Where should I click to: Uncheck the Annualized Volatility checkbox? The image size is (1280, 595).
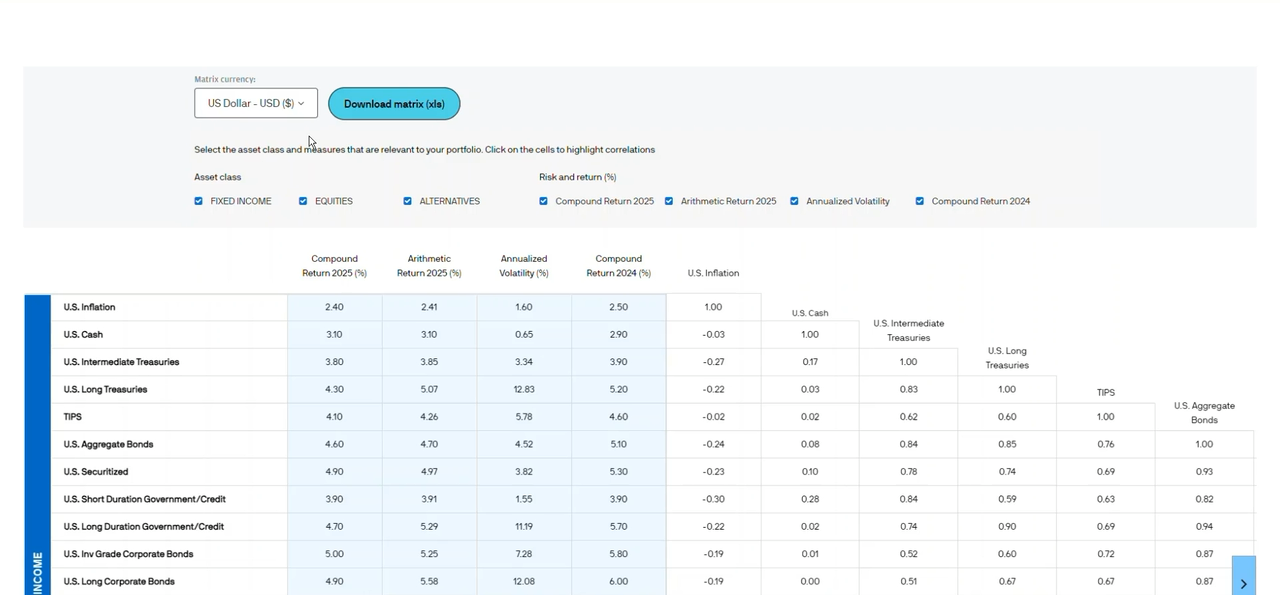(795, 201)
